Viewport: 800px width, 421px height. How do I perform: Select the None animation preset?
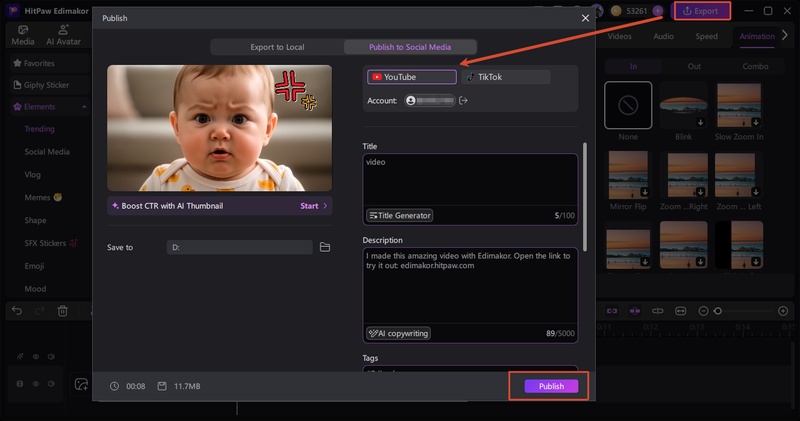(x=628, y=105)
